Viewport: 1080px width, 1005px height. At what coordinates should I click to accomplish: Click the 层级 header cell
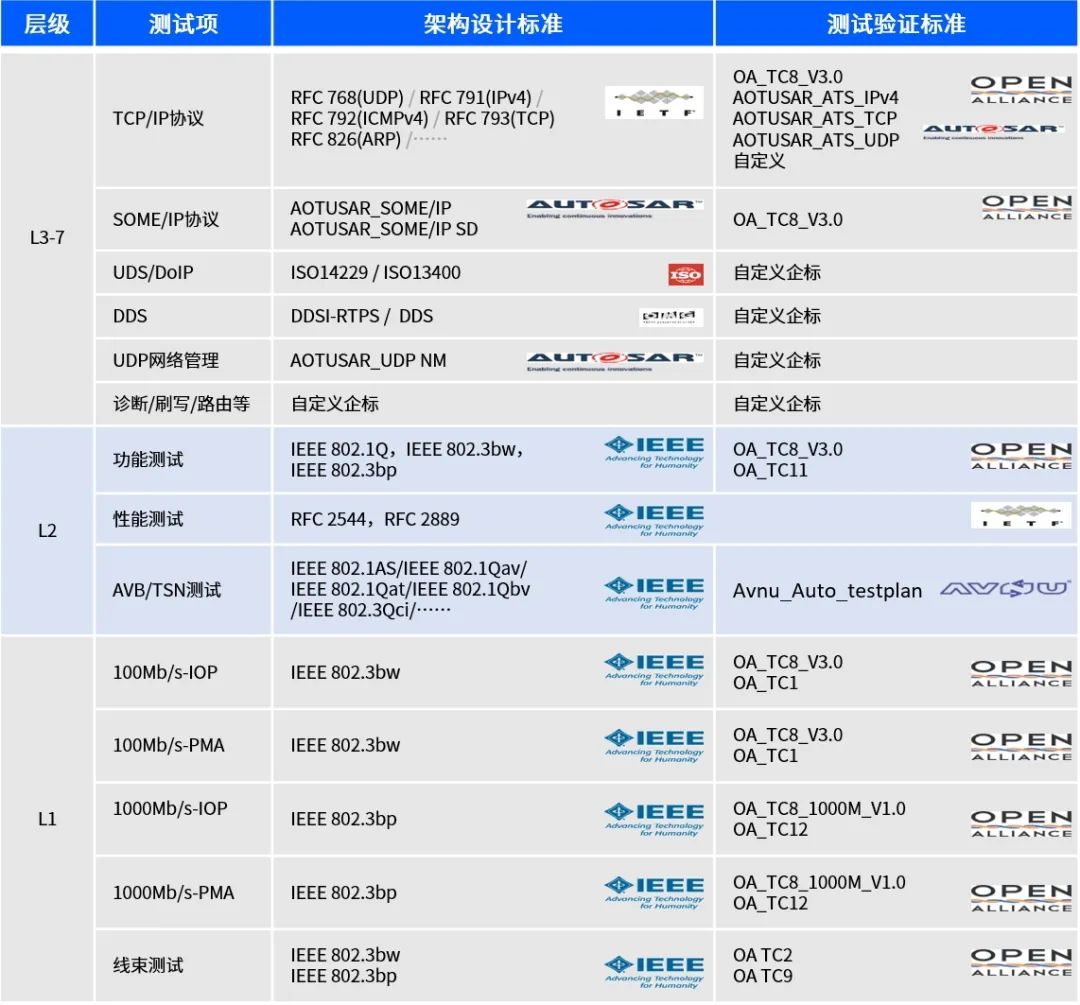pyautogui.click(x=47, y=24)
